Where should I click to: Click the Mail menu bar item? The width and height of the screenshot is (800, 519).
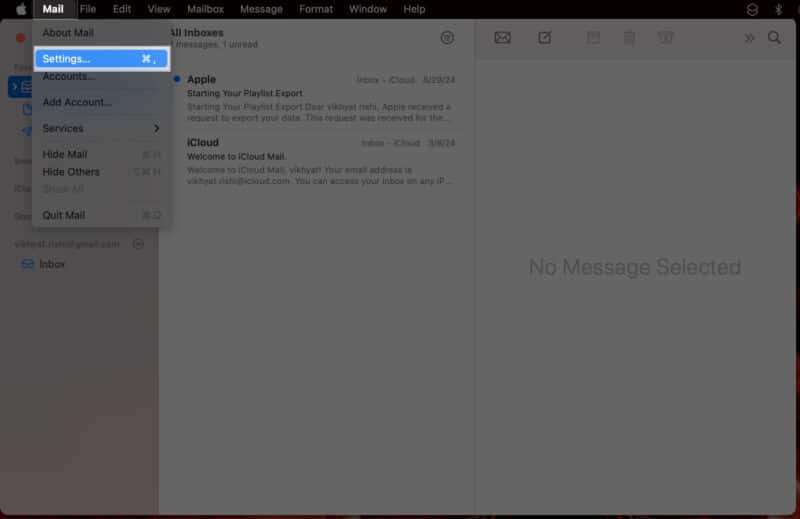click(x=53, y=9)
